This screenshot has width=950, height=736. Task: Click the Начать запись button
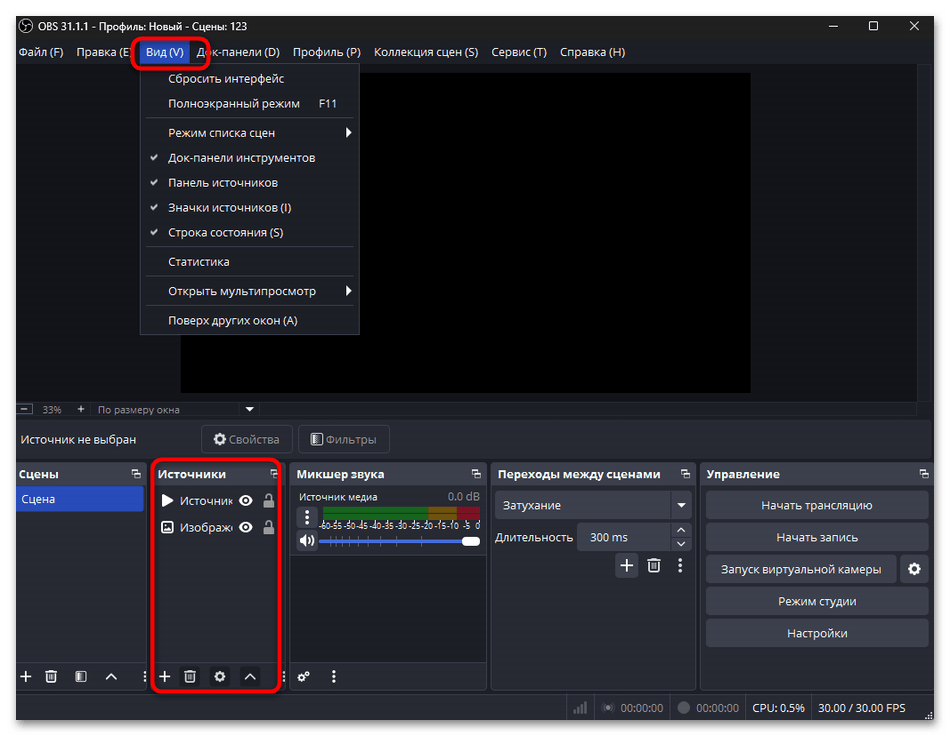816,537
